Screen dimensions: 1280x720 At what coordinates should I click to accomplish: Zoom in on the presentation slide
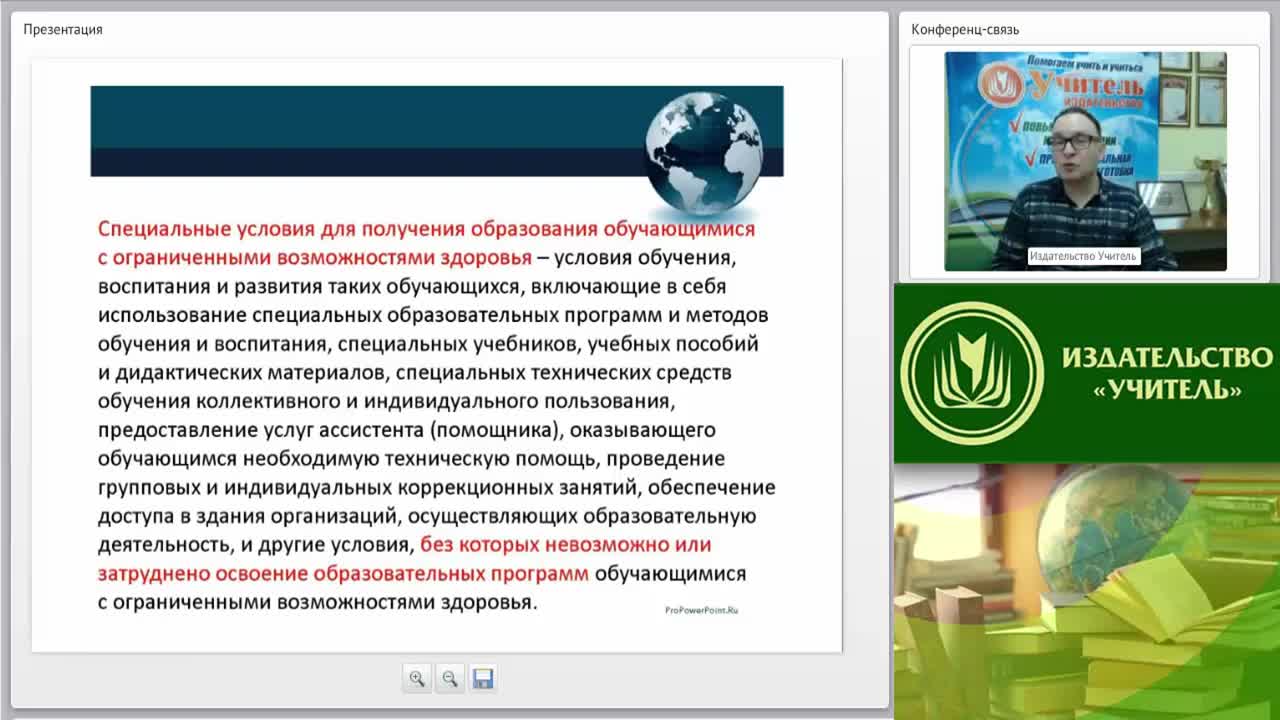[x=417, y=679]
